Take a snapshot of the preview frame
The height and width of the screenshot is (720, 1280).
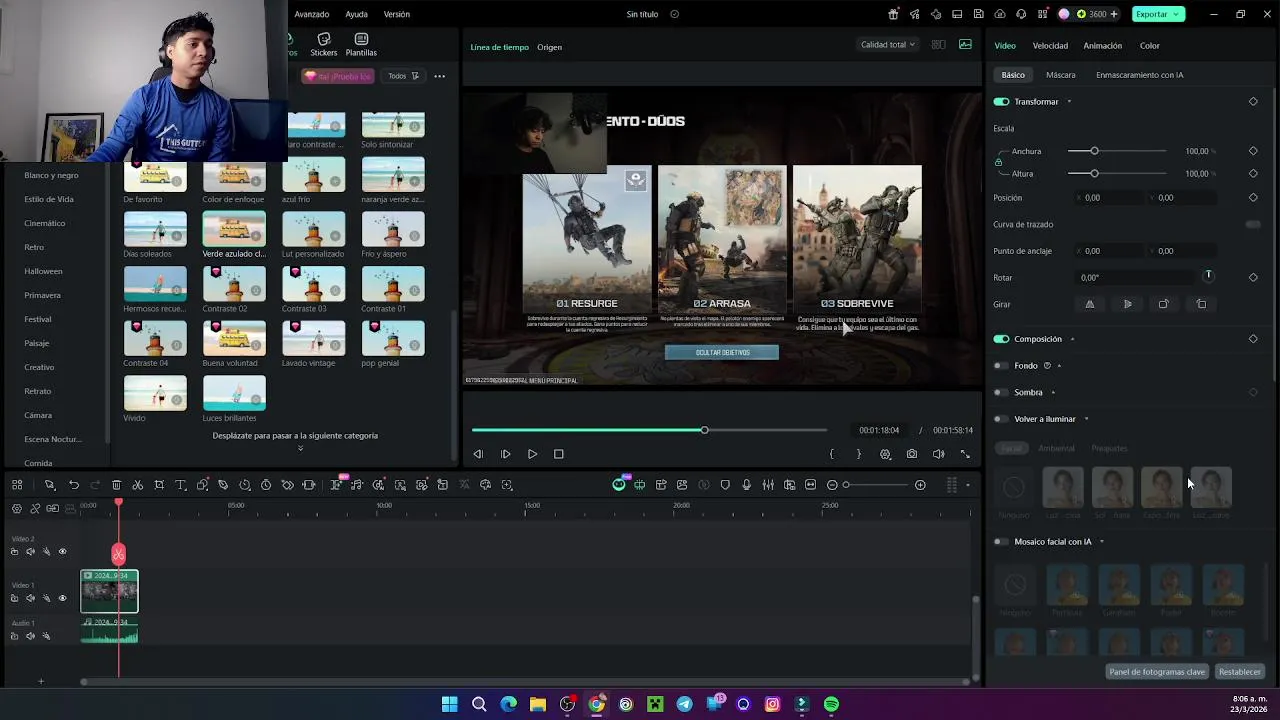pos(912,454)
